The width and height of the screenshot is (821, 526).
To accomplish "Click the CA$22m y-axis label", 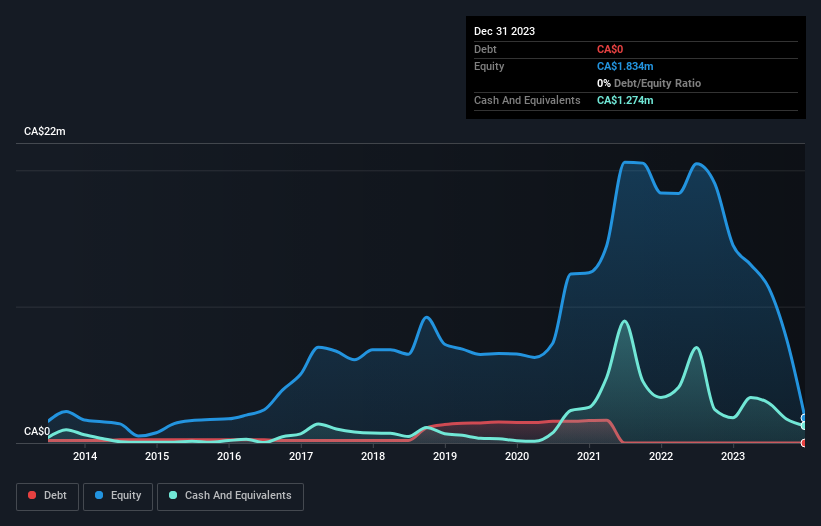I will (45, 131).
